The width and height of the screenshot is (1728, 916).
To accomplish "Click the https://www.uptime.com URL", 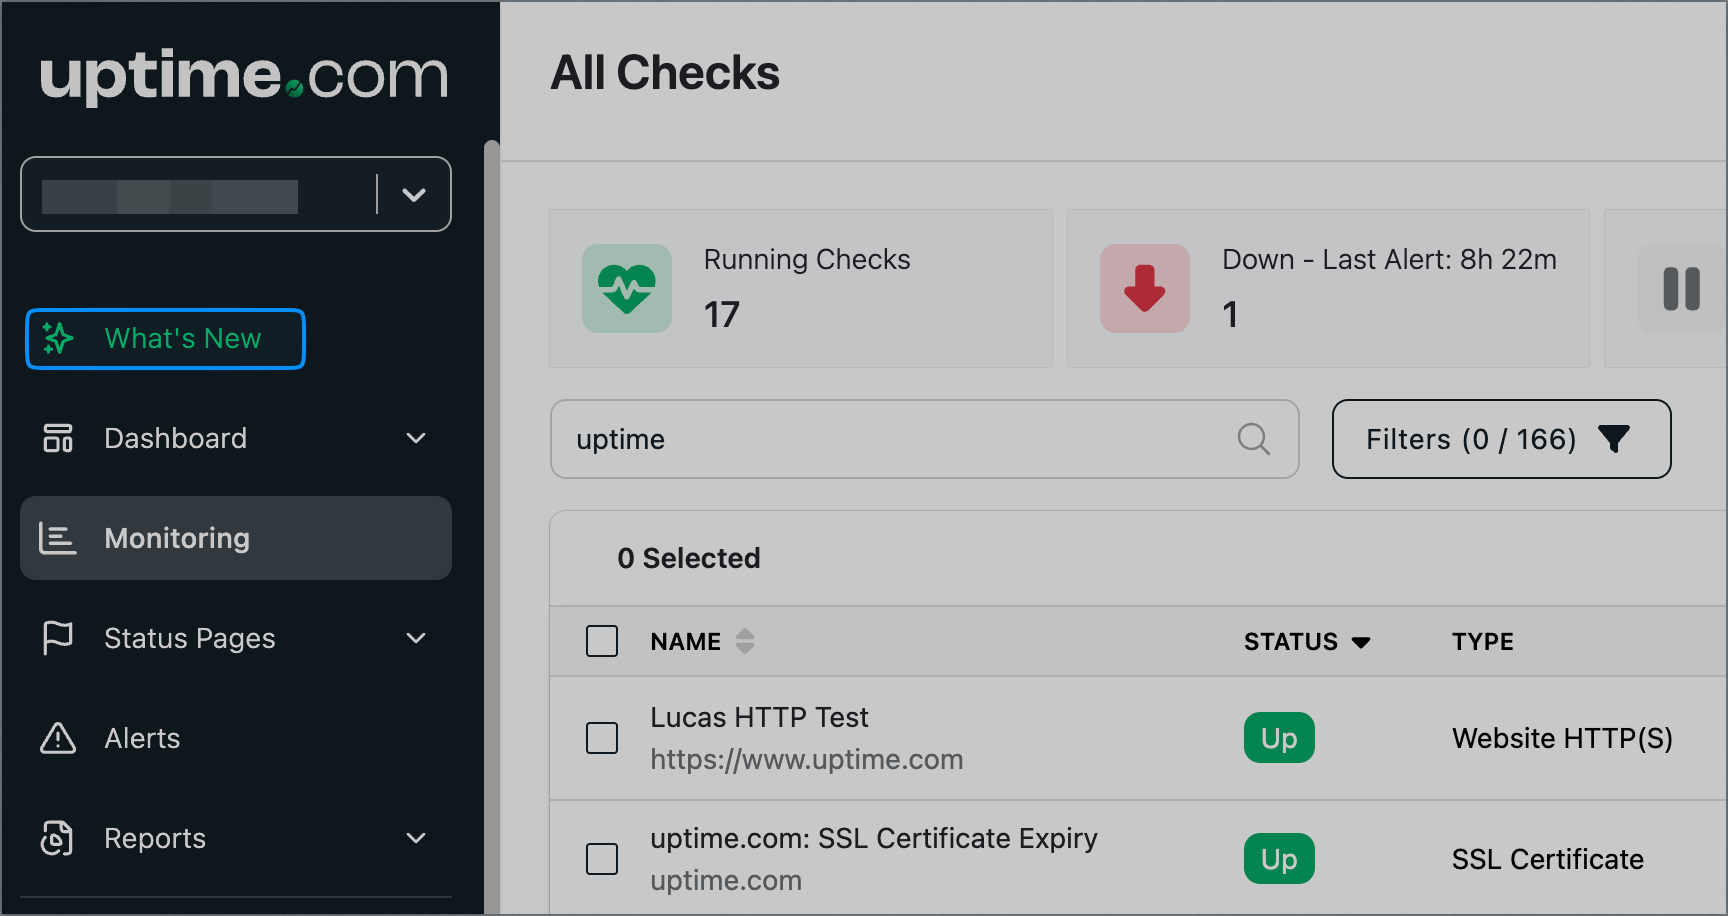I will (x=807, y=759).
